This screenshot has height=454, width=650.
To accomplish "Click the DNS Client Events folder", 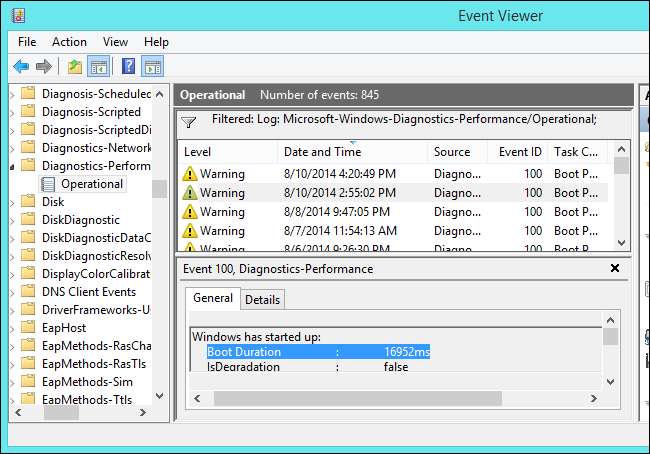I will coord(88,292).
